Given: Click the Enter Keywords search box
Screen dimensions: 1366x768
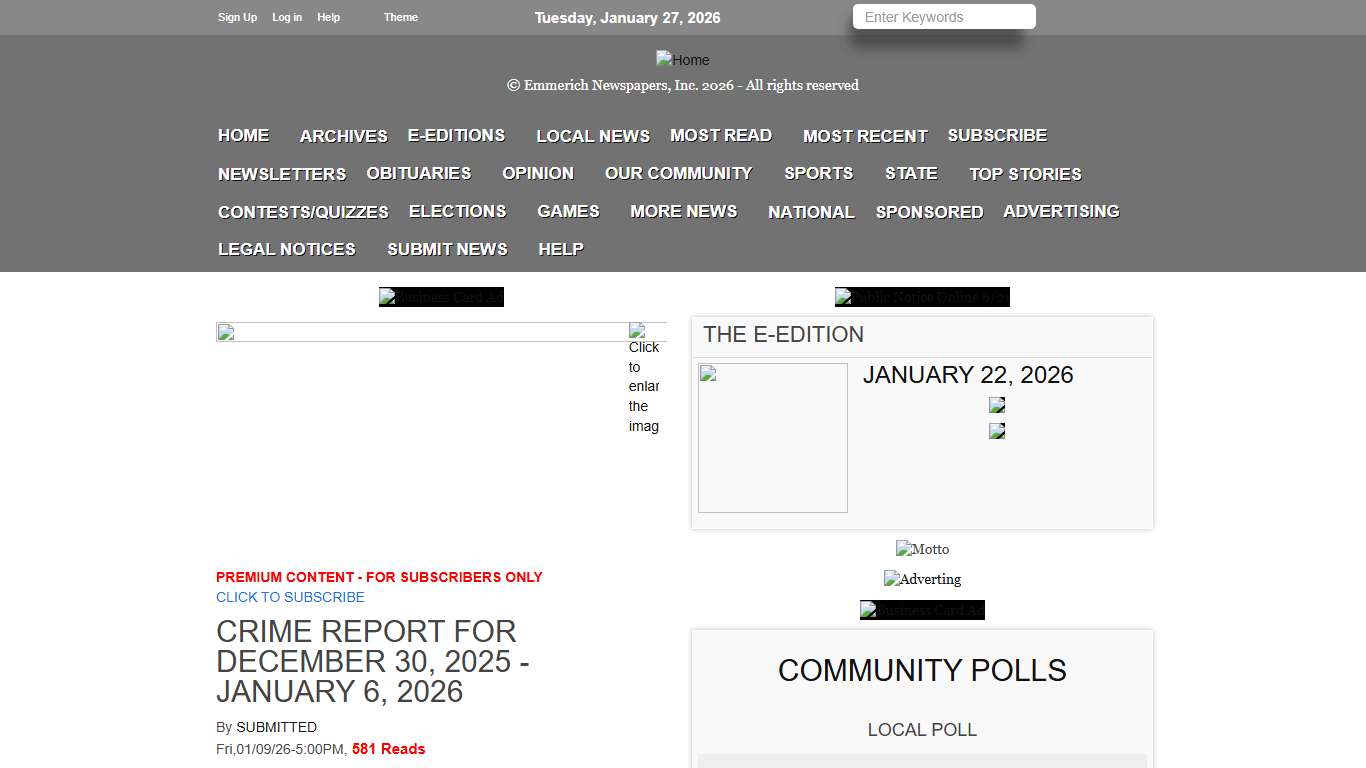Looking at the screenshot, I should tap(943, 16).
